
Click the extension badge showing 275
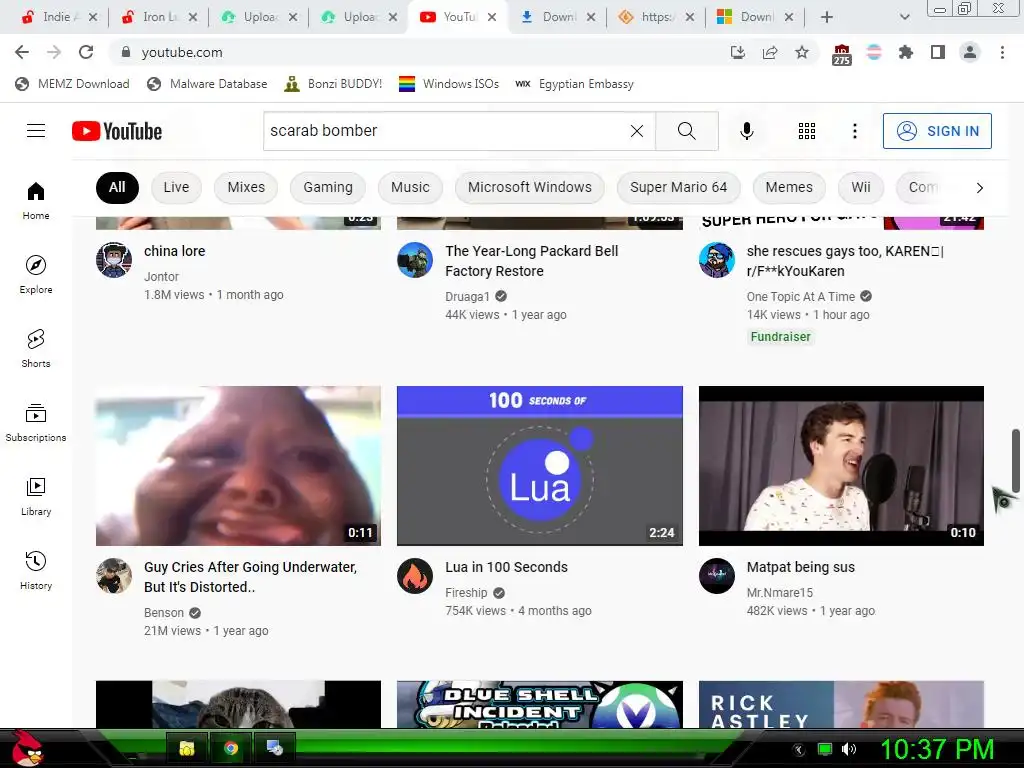point(842,54)
